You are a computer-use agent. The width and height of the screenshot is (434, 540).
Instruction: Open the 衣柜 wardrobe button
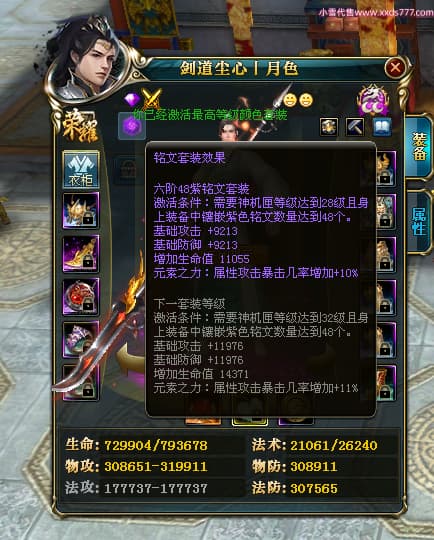[x=81, y=170]
